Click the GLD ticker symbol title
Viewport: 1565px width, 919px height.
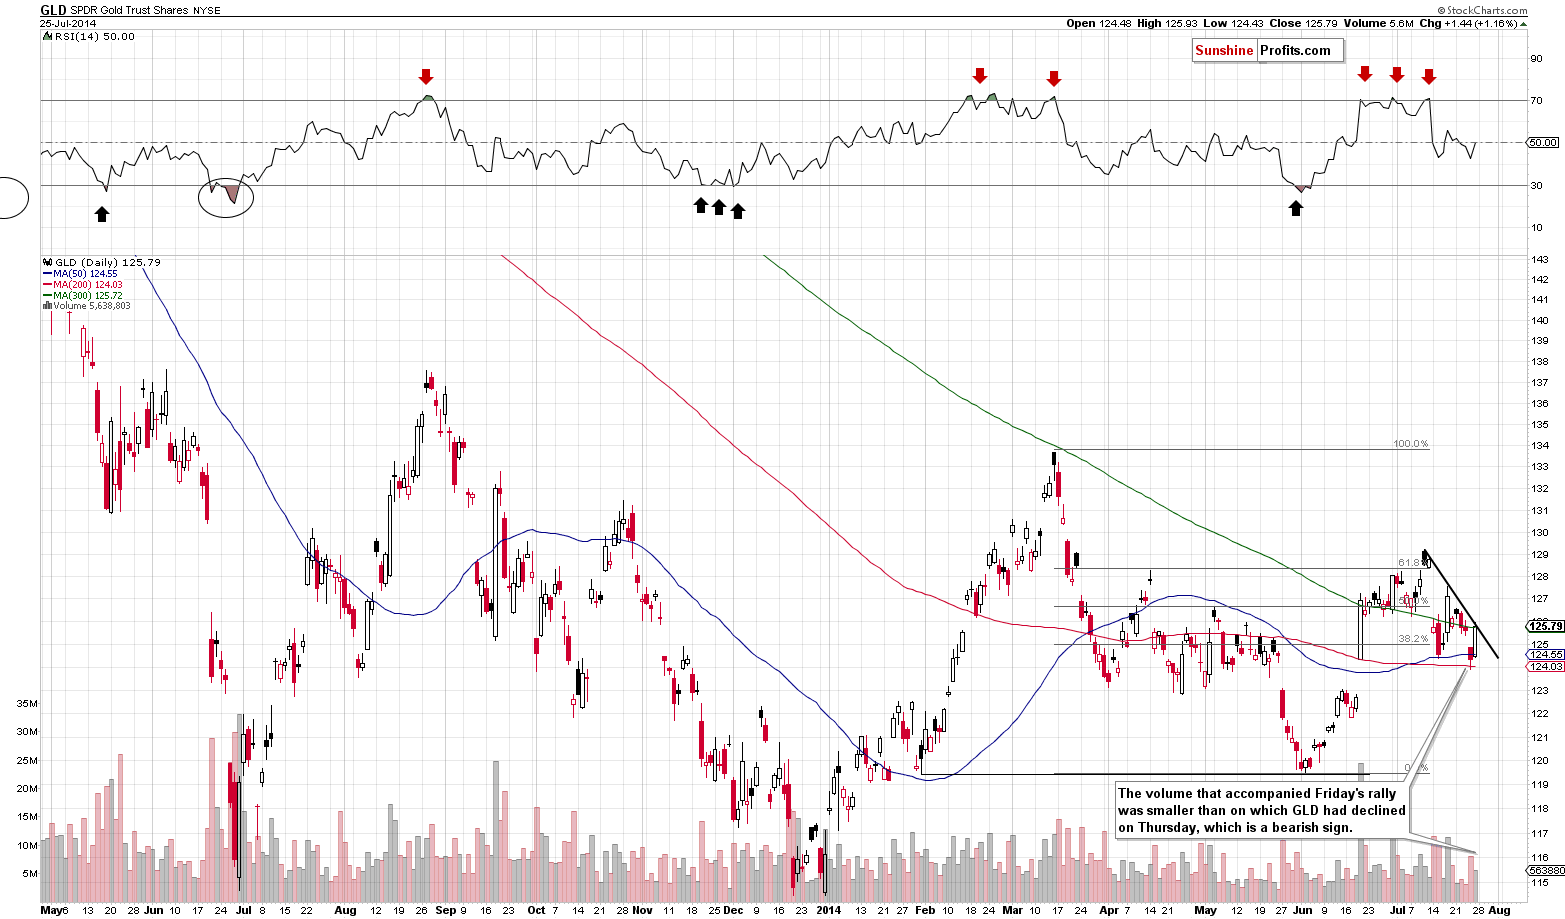[x=53, y=10]
